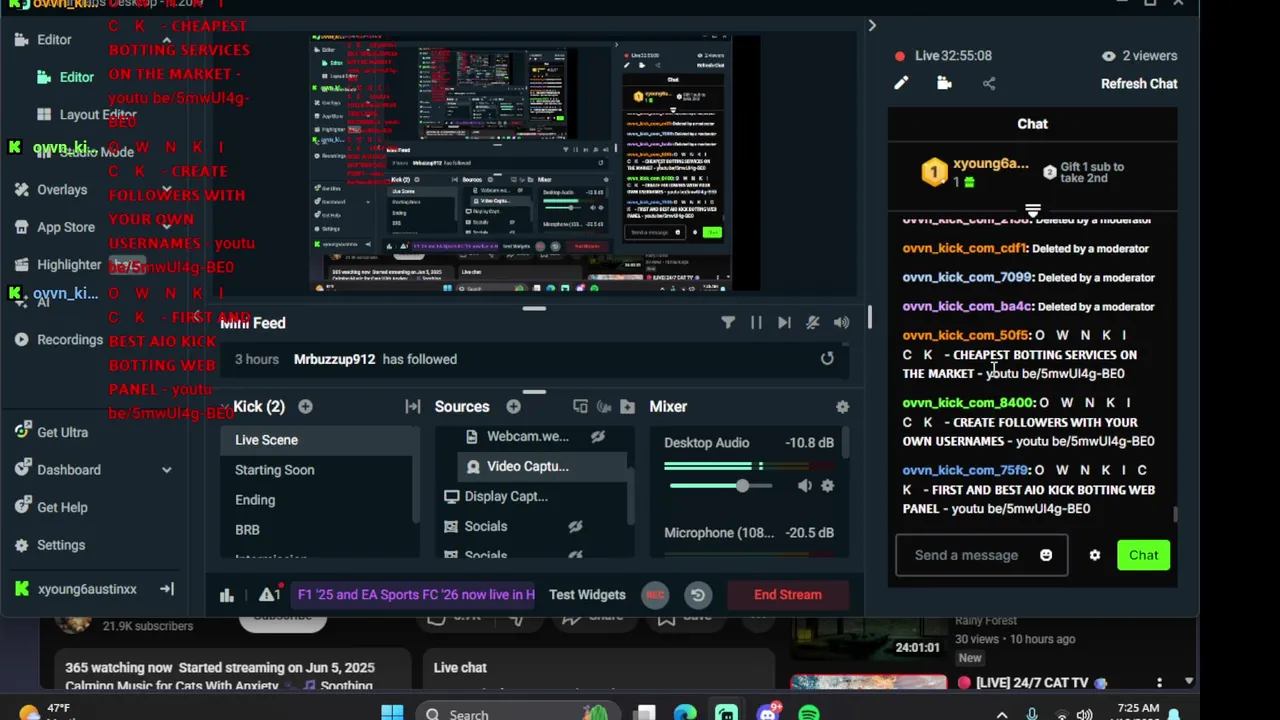Open the App Store sidebar item
1280x720 pixels.
point(66,227)
